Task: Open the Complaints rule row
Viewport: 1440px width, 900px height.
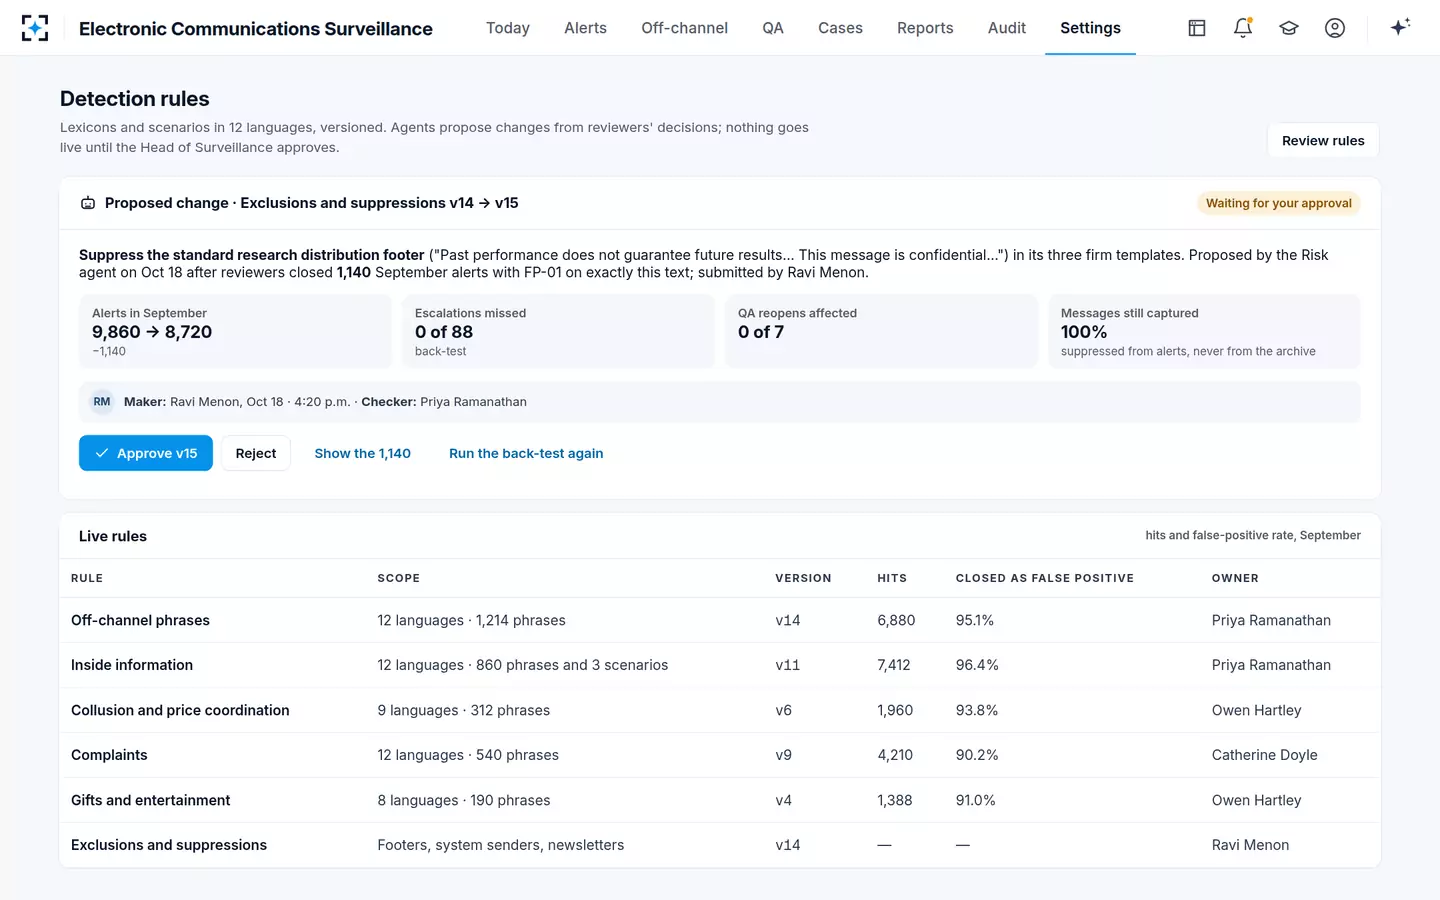Action: (x=720, y=755)
